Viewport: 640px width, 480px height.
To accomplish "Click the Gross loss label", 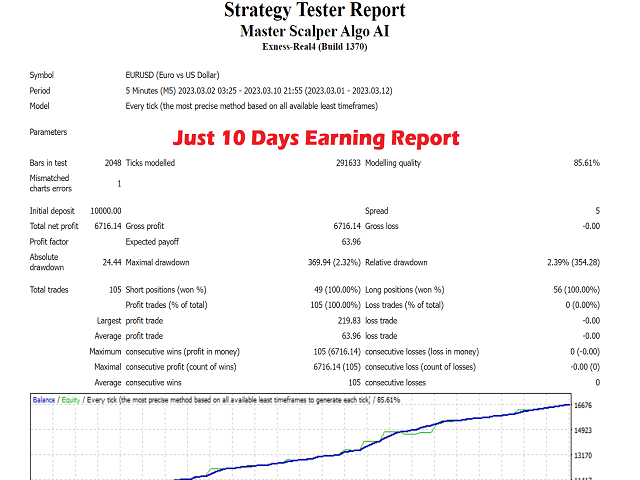I will [381, 226].
